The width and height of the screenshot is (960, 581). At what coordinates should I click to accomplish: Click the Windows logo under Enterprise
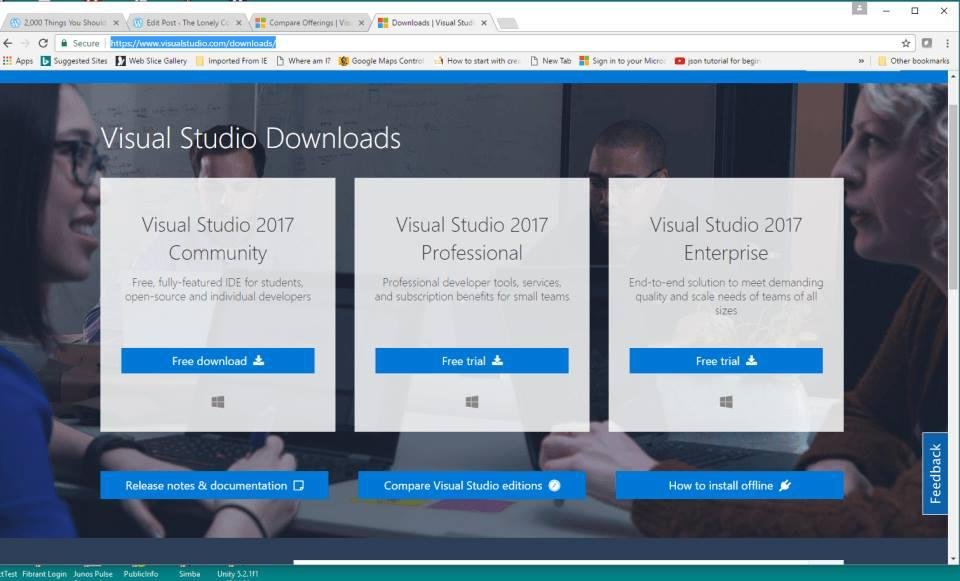pos(726,402)
